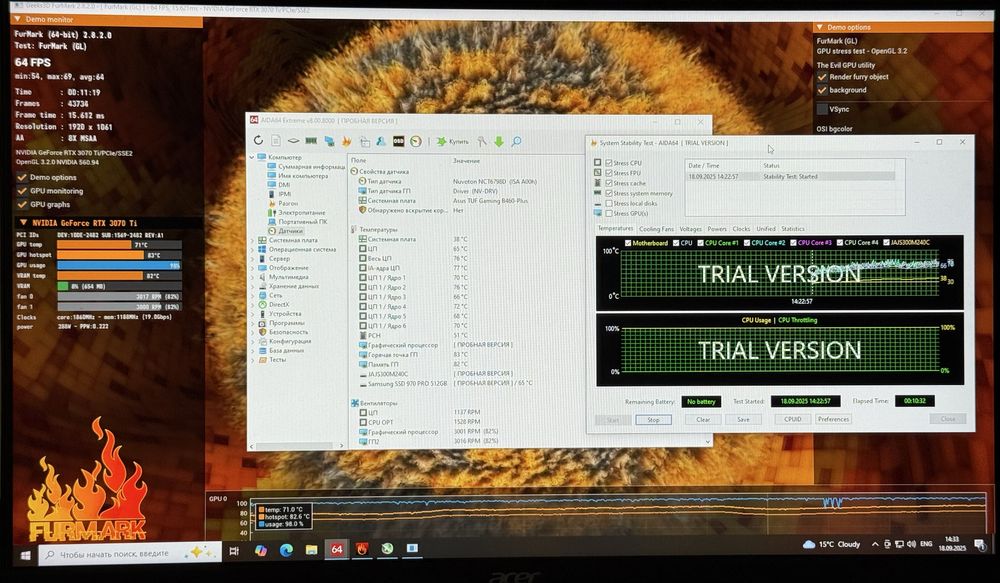Image resolution: width=1000 pixels, height=583 pixels.
Task: Open the FurMark flame icon in the taskbar
Action: (x=362, y=549)
